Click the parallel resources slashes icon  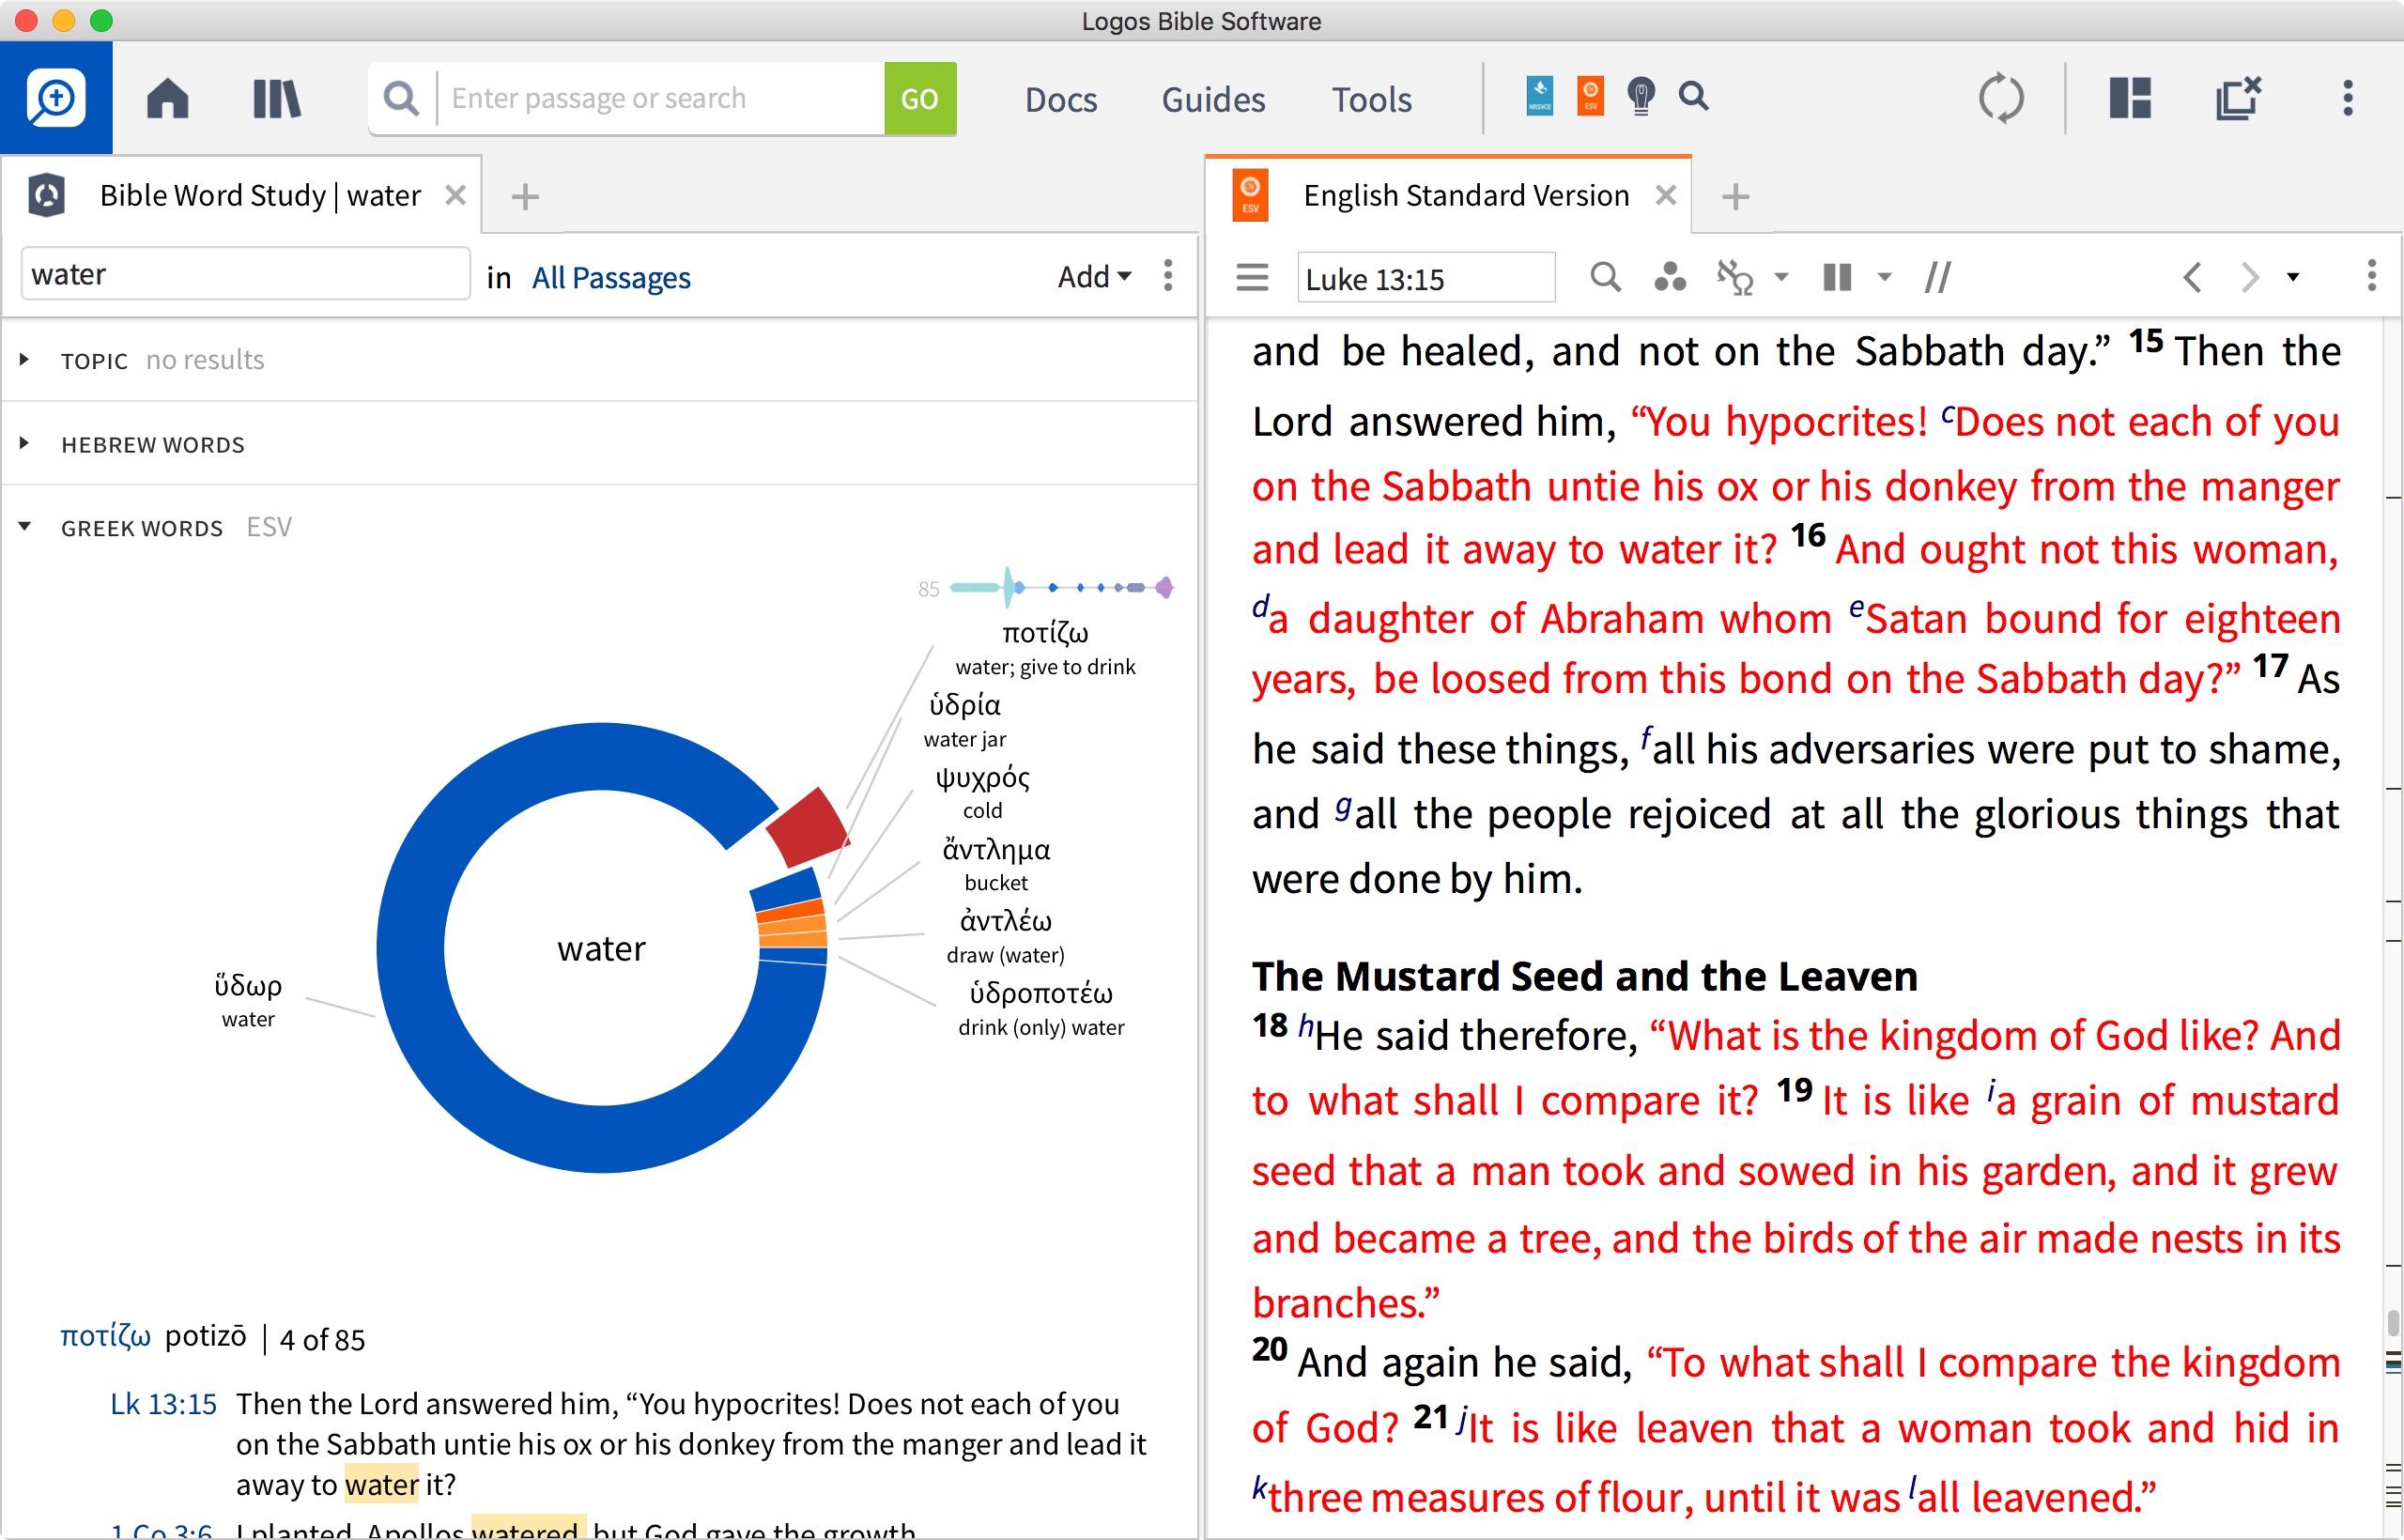tap(1937, 277)
